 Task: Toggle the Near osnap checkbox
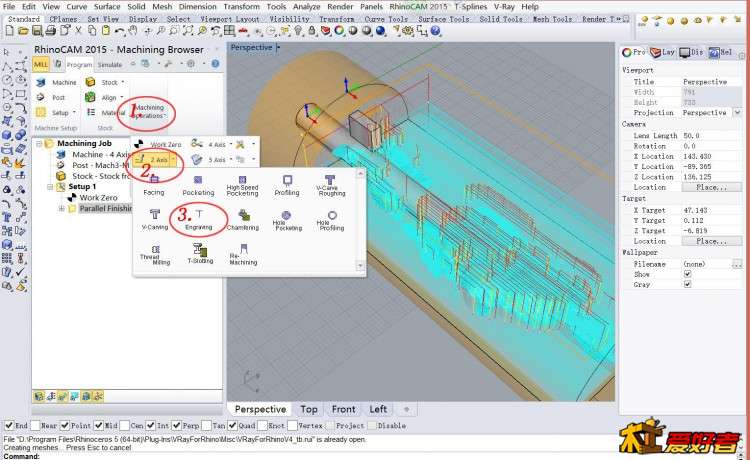[35, 425]
